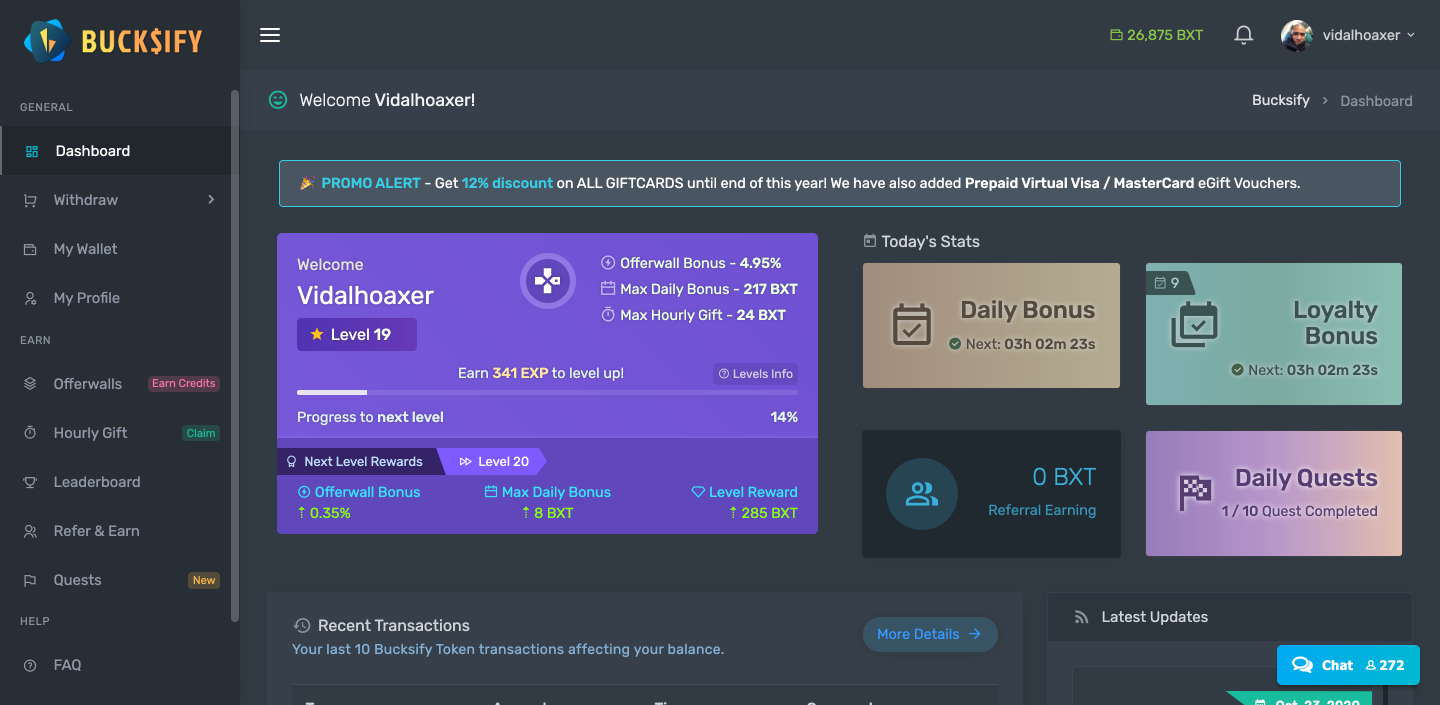
Task: Click the My Wallet icon
Action: coord(30,249)
